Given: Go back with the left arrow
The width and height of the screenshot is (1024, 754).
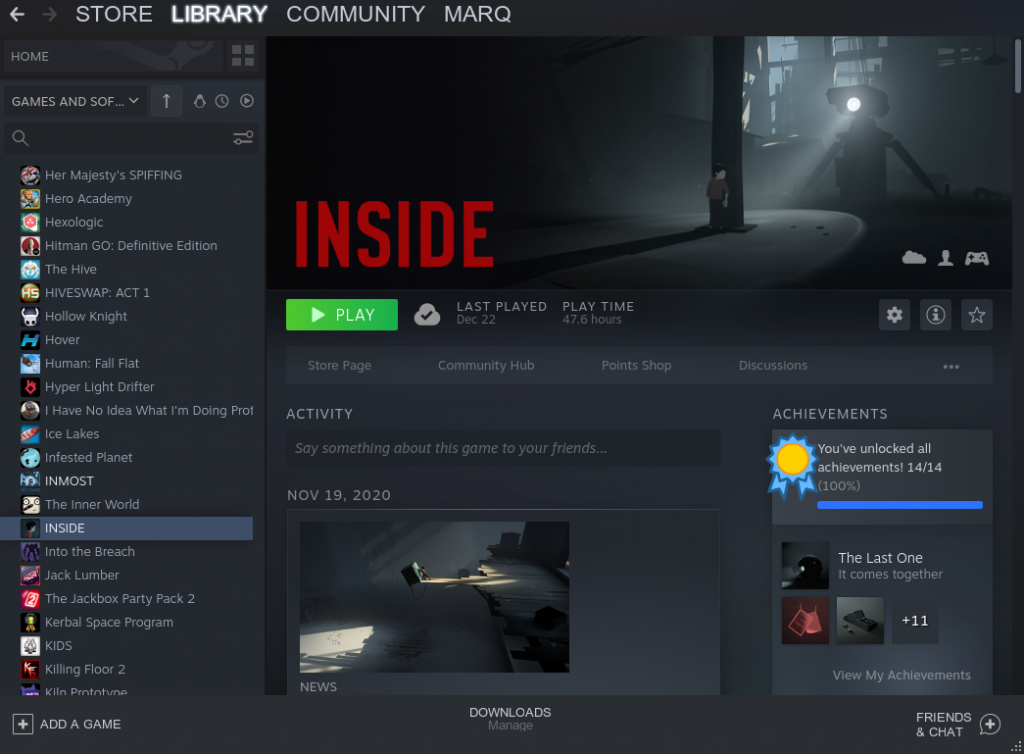Looking at the screenshot, I should coord(17,14).
